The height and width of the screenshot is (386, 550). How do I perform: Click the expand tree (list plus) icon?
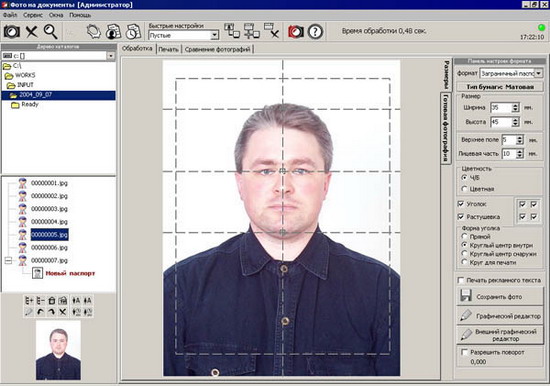tap(29, 300)
